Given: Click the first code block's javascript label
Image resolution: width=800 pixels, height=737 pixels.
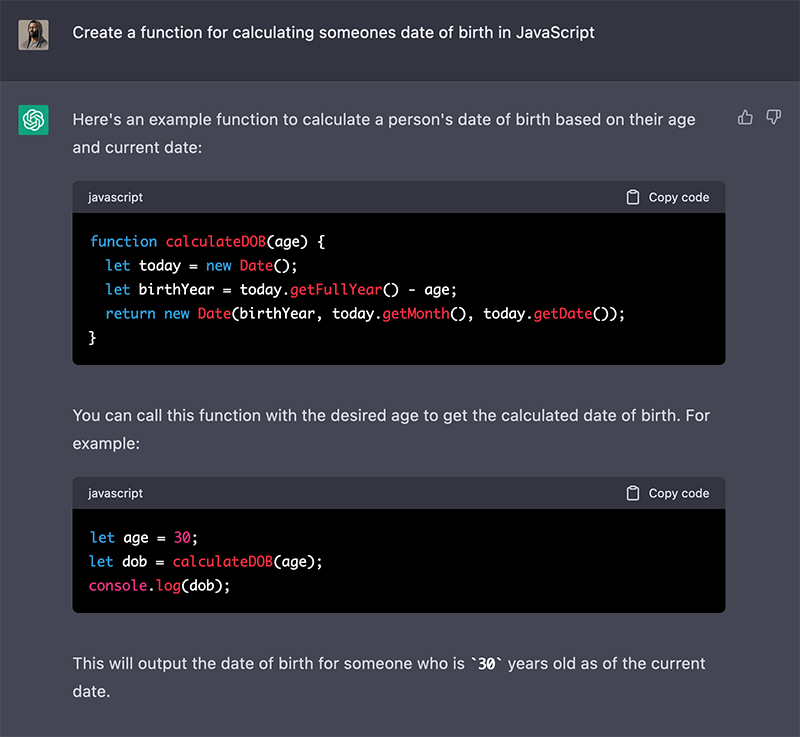Looking at the screenshot, I should coord(115,197).
